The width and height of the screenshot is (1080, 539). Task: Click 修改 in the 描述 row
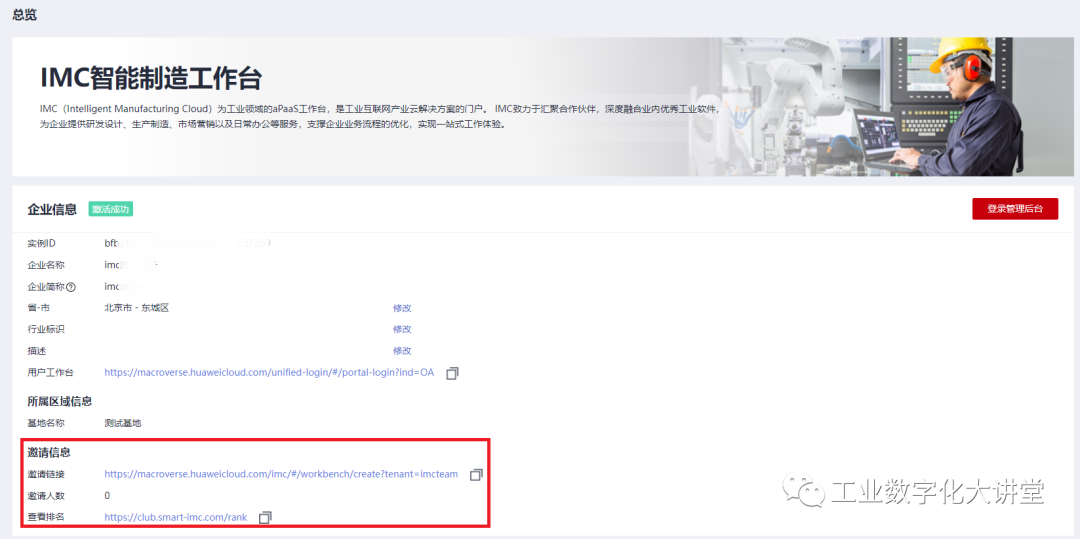click(402, 351)
